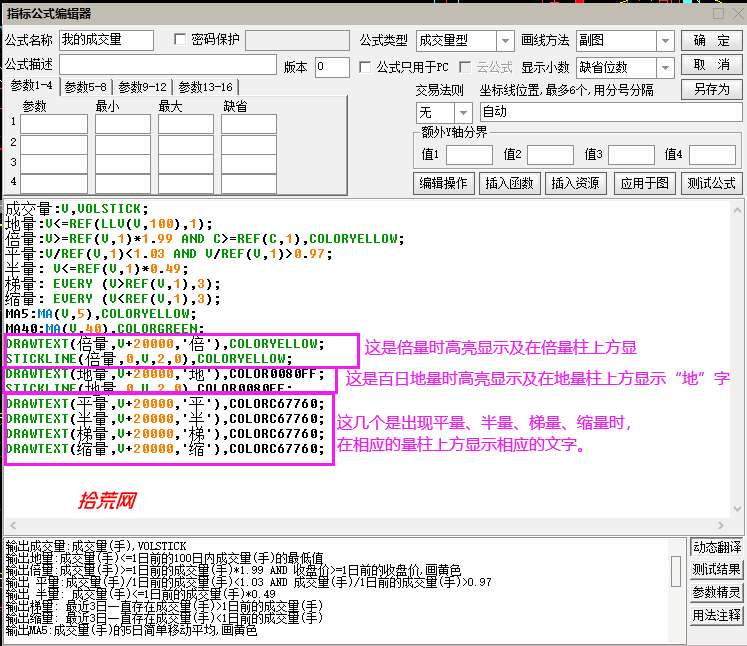The width and height of the screenshot is (747, 646).
Task: Click the code editor scroll down arrow
Action: (737, 509)
